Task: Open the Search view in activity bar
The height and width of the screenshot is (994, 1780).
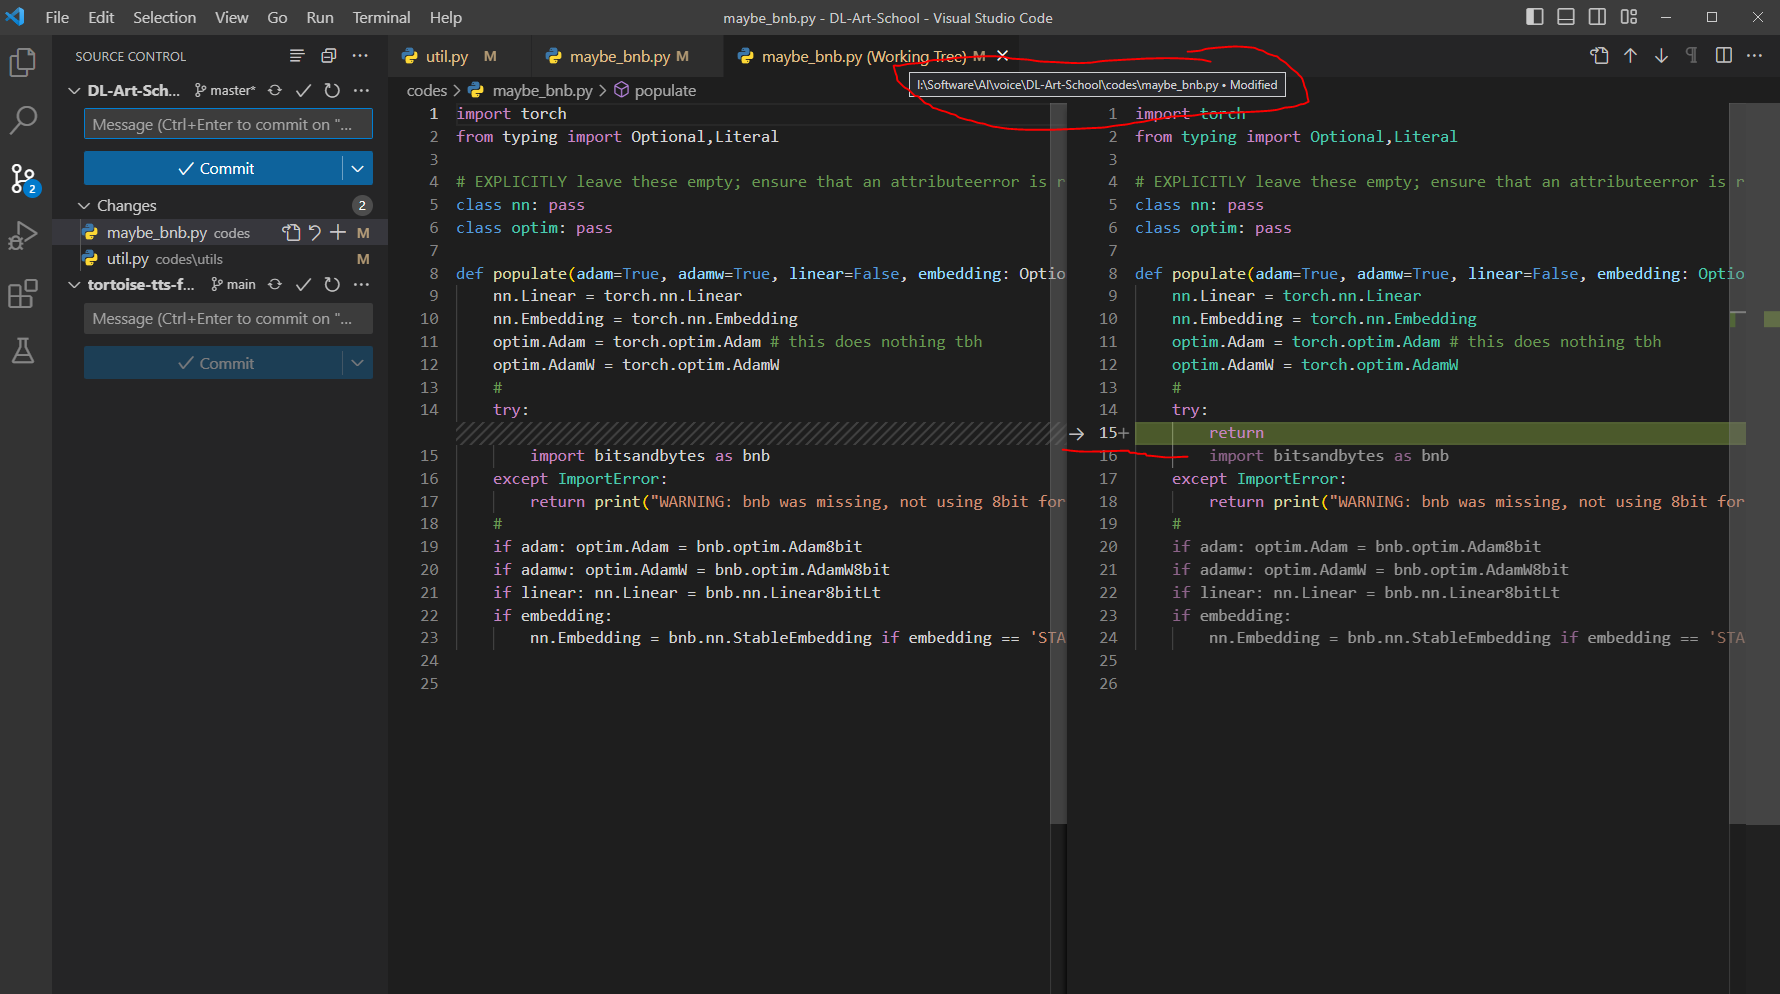Action: (x=23, y=121)
